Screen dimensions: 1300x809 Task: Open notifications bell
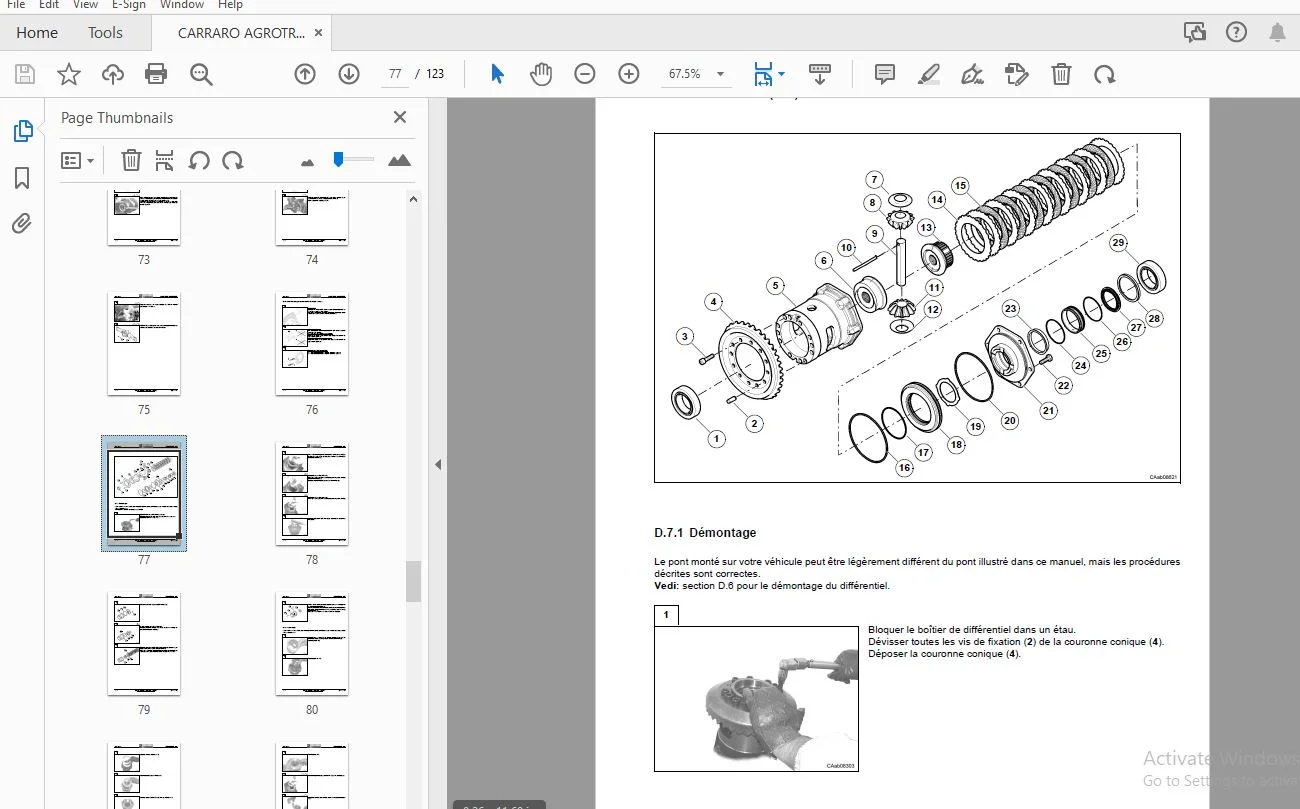(1277, 32)
